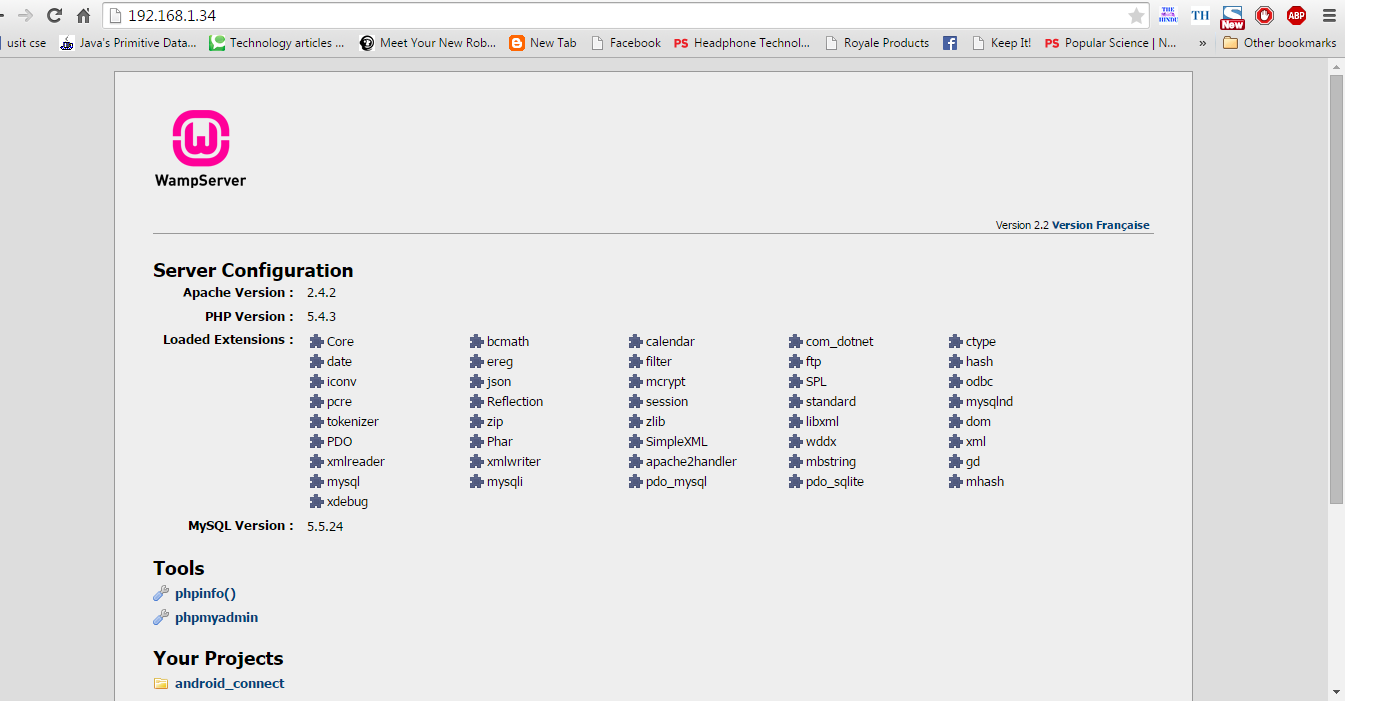Open the phpmyadmin link

tap(216, 618)
